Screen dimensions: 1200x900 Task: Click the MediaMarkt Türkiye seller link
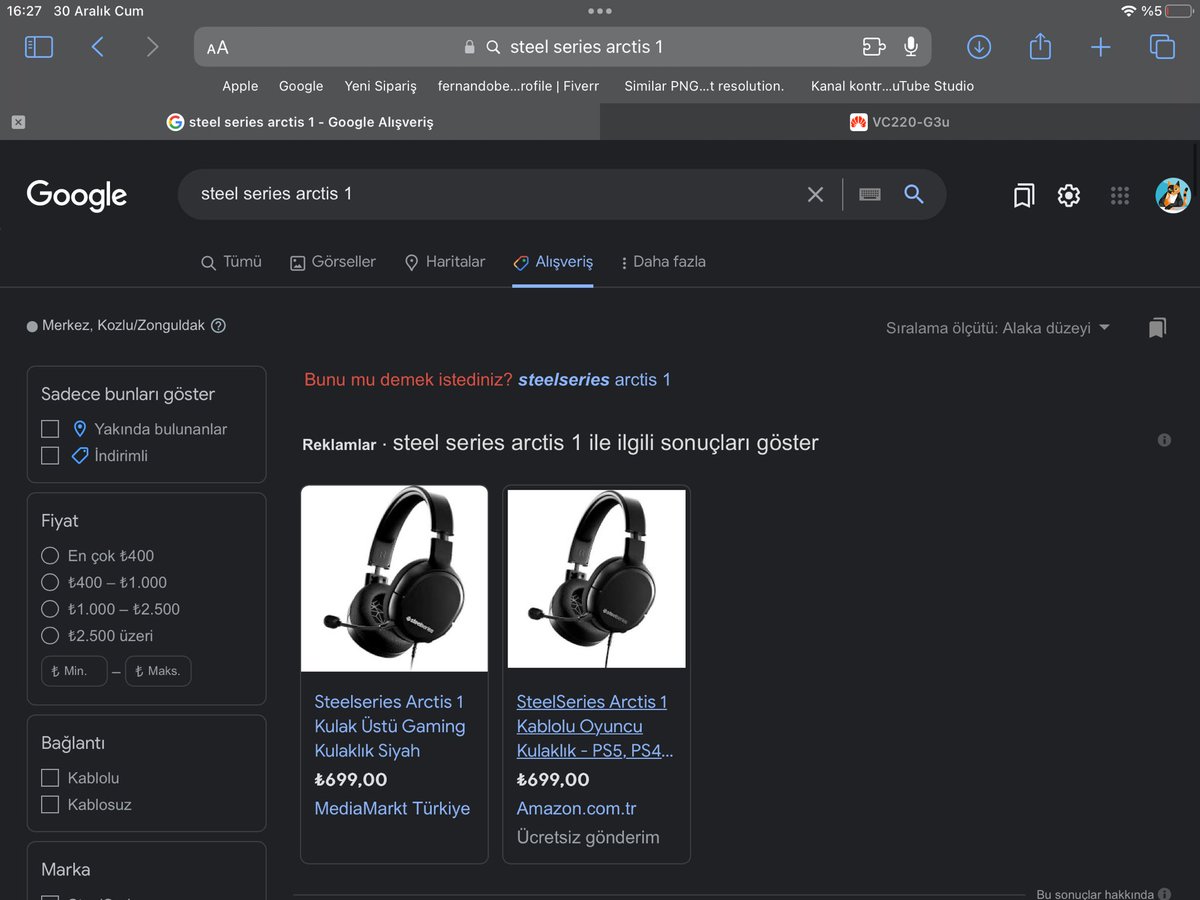(x=392, y=808)
